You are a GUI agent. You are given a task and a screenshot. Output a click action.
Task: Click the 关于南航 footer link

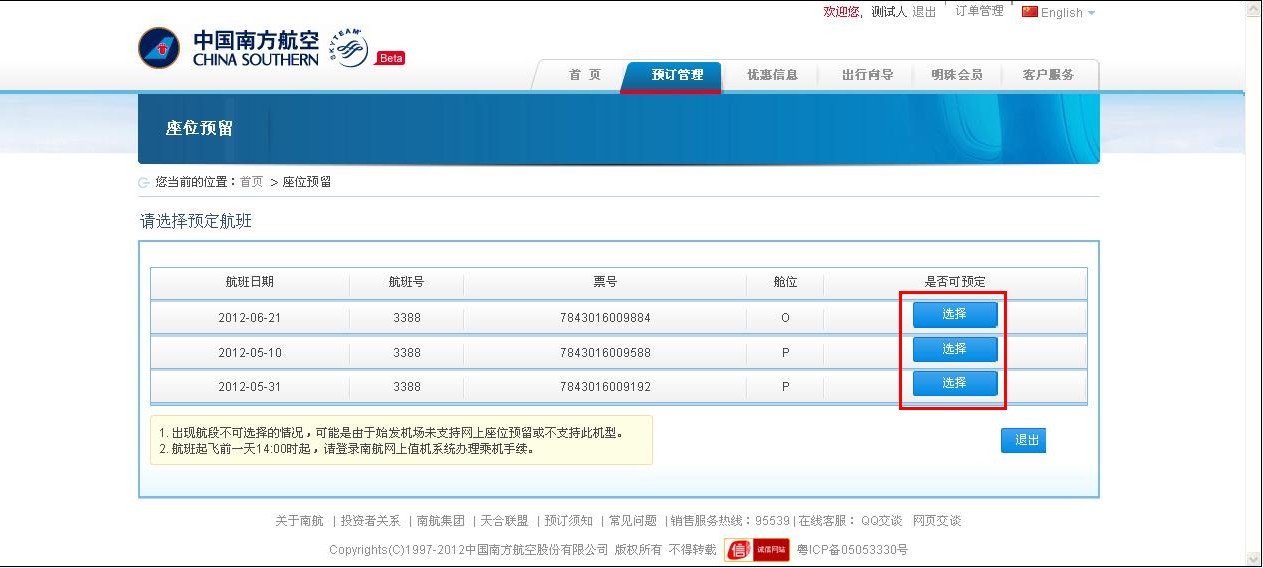299,521
